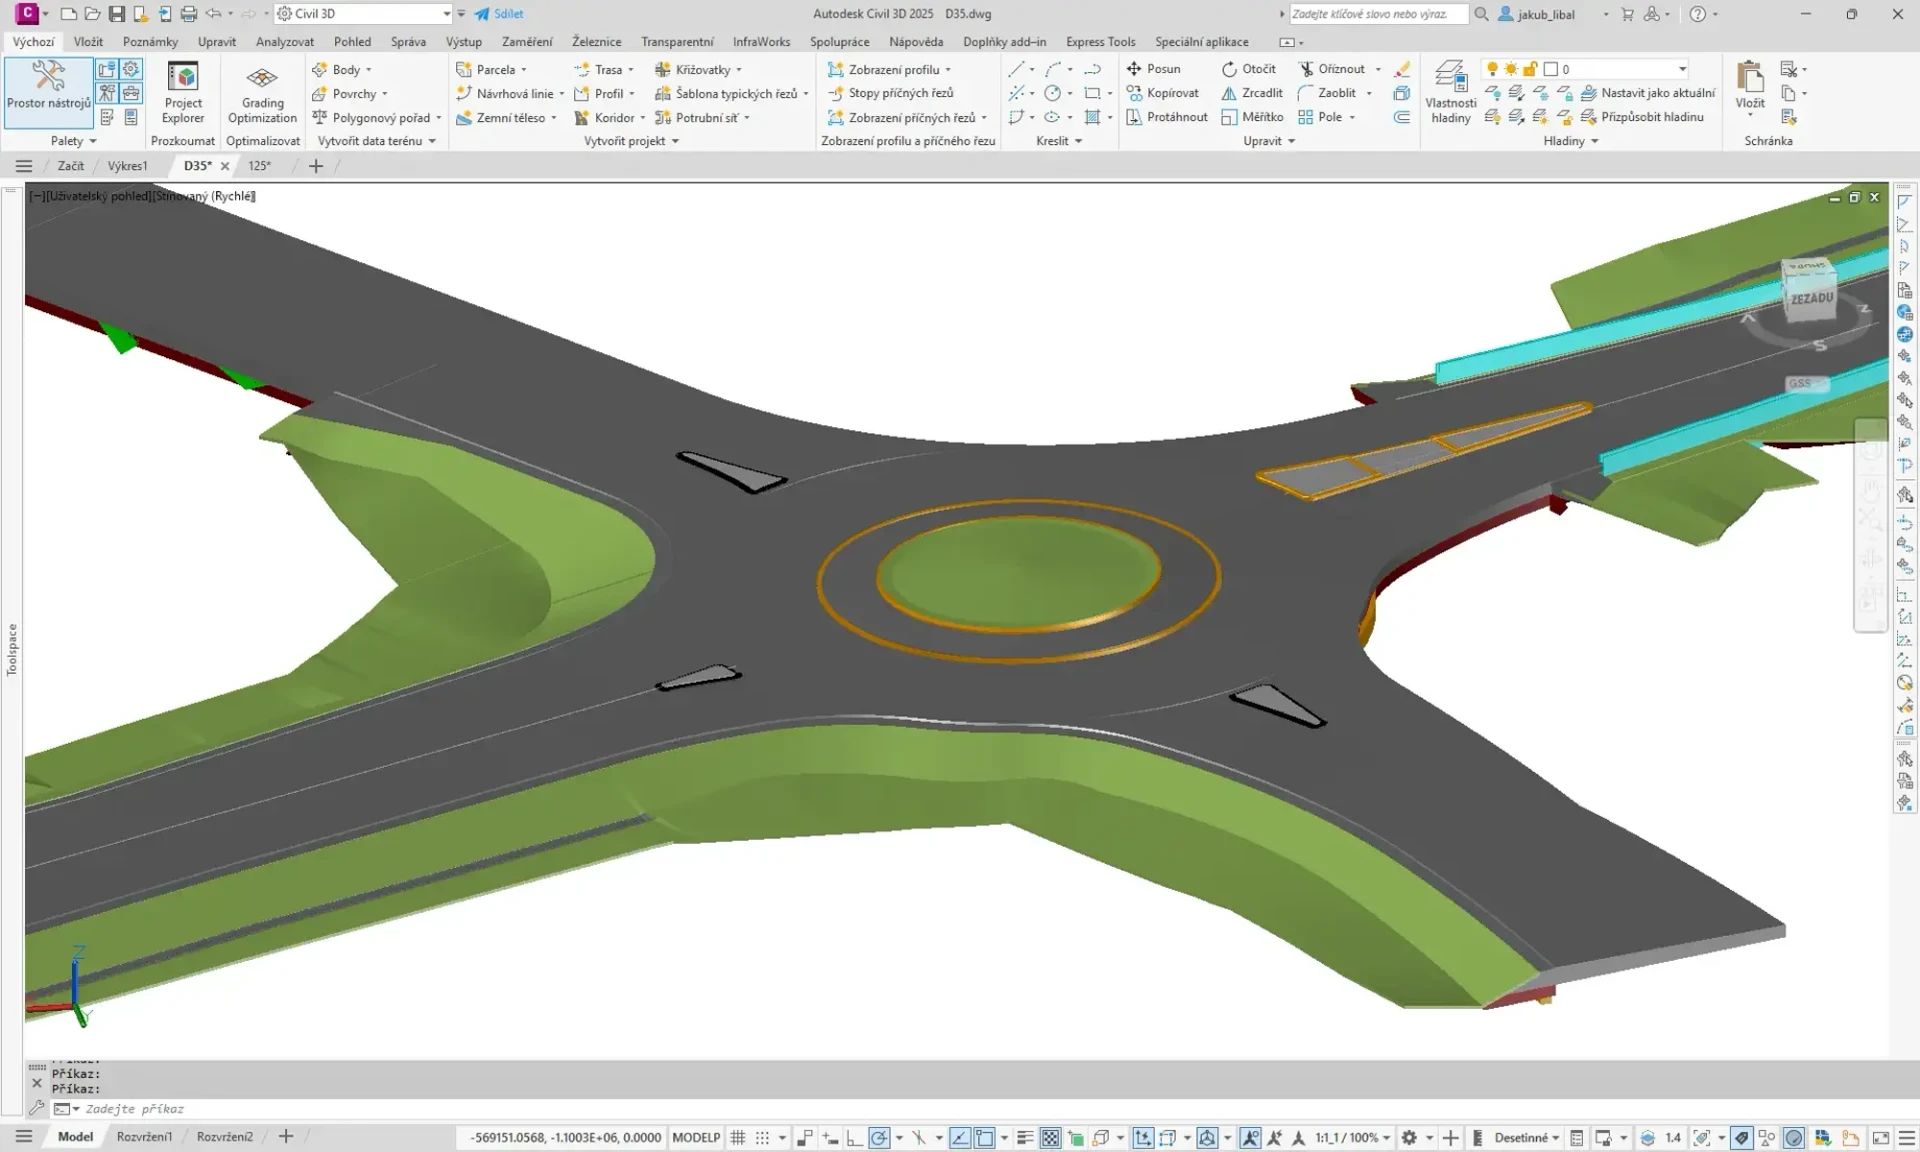Expand the layer name dropdown
Image resolution: width=1920 pixels, height=1152 pixels.
1682,69
